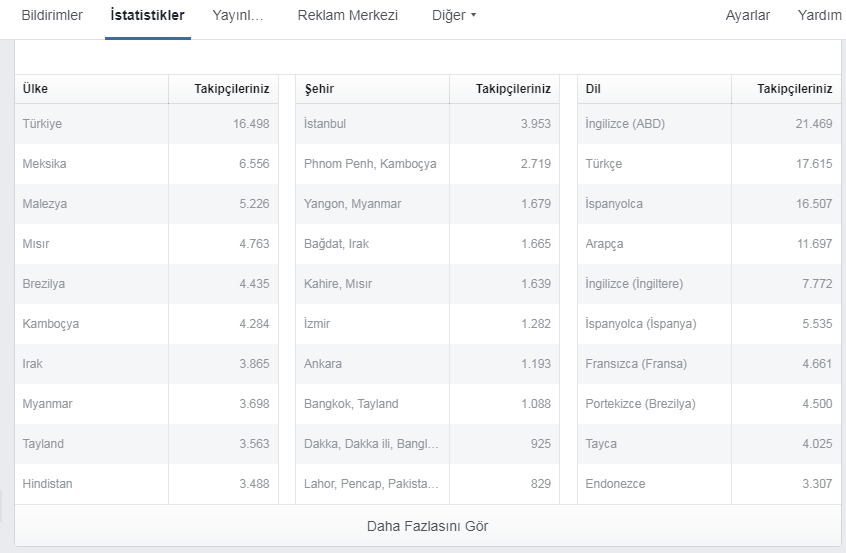Screen dimensions: 846x553
Task: Select the İstanbul city row
Action: pos(427,124)
